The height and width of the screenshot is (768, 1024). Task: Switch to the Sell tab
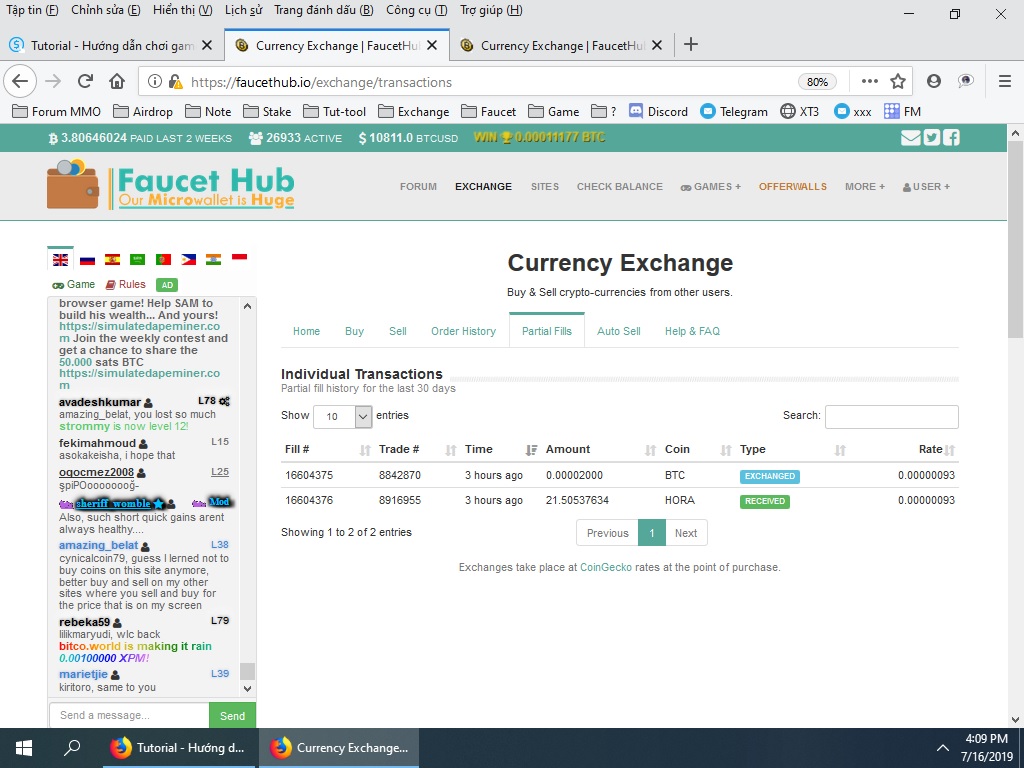398,331
